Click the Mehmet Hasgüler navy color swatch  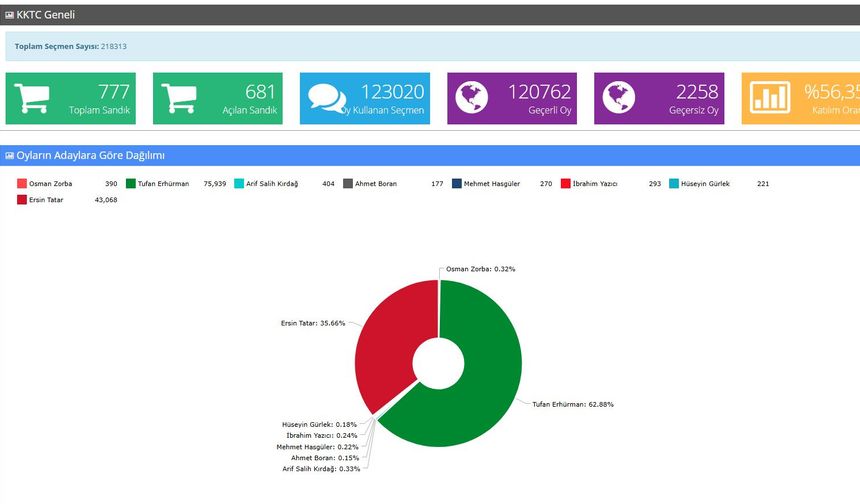(457, 184)
